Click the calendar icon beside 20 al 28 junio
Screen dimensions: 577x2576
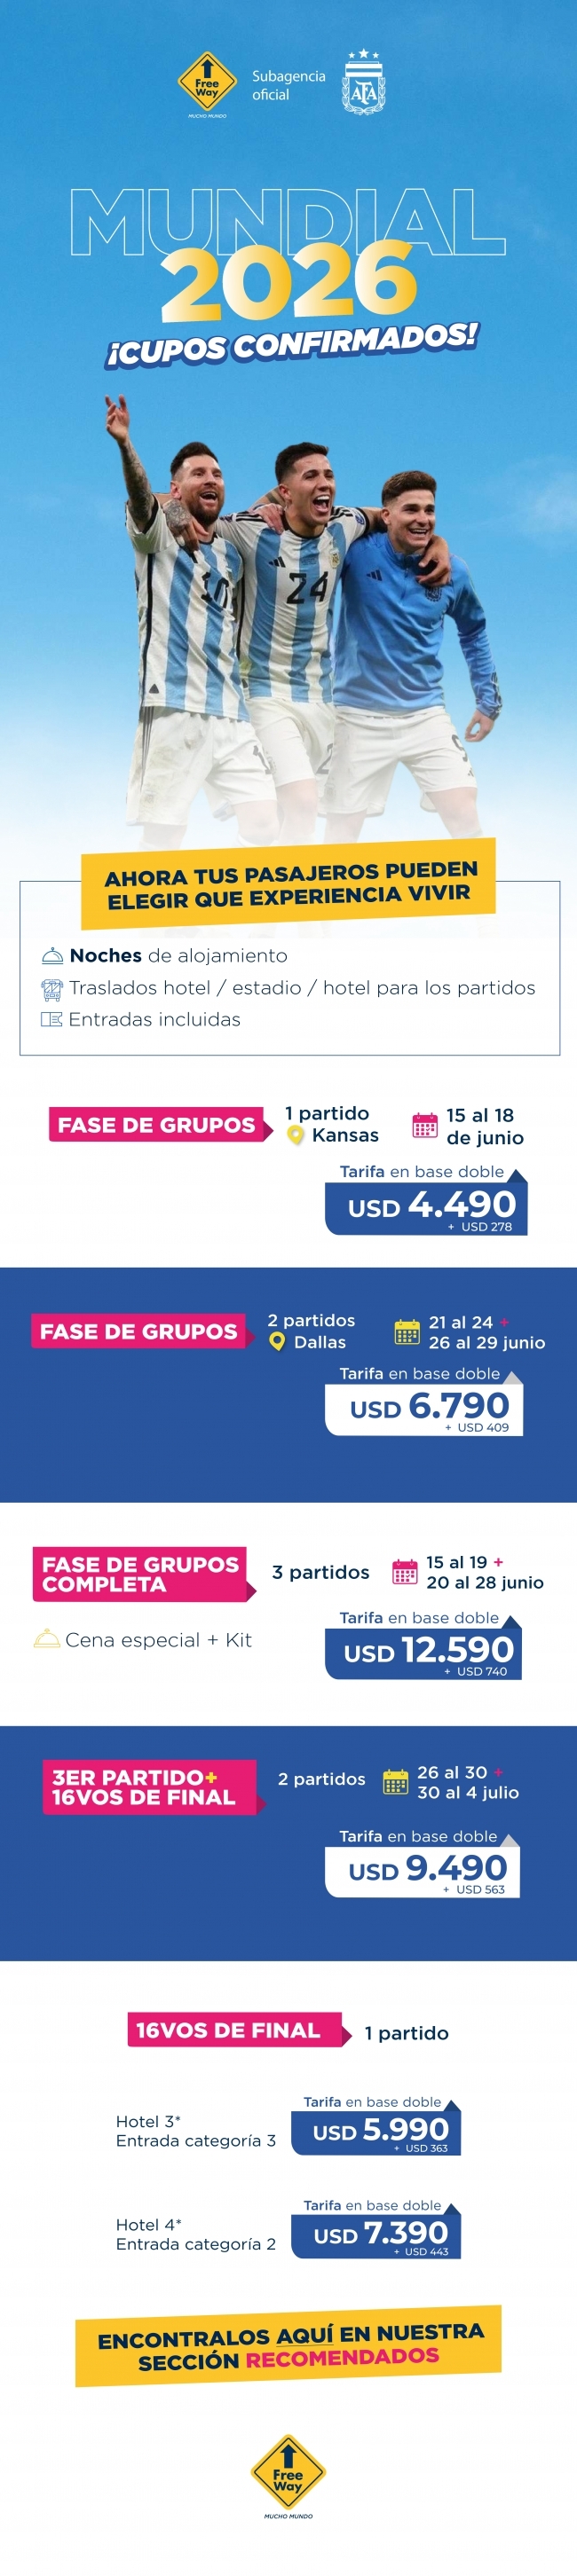[405, 1572]
